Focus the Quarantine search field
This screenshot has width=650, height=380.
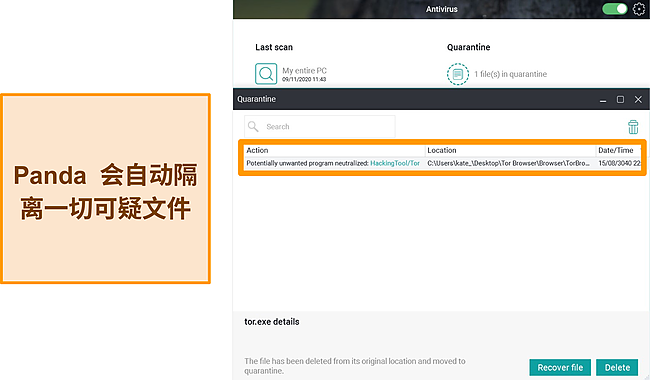tap(320, 126)
